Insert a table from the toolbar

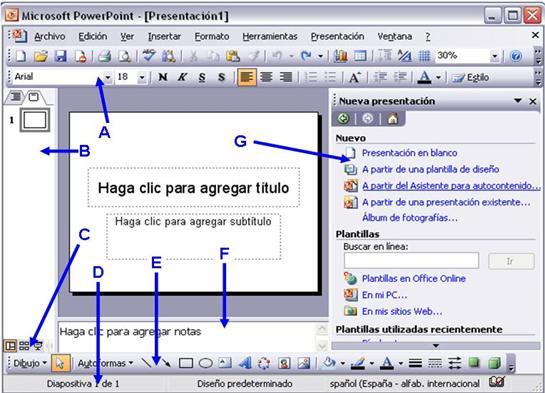tap(360, 56)
